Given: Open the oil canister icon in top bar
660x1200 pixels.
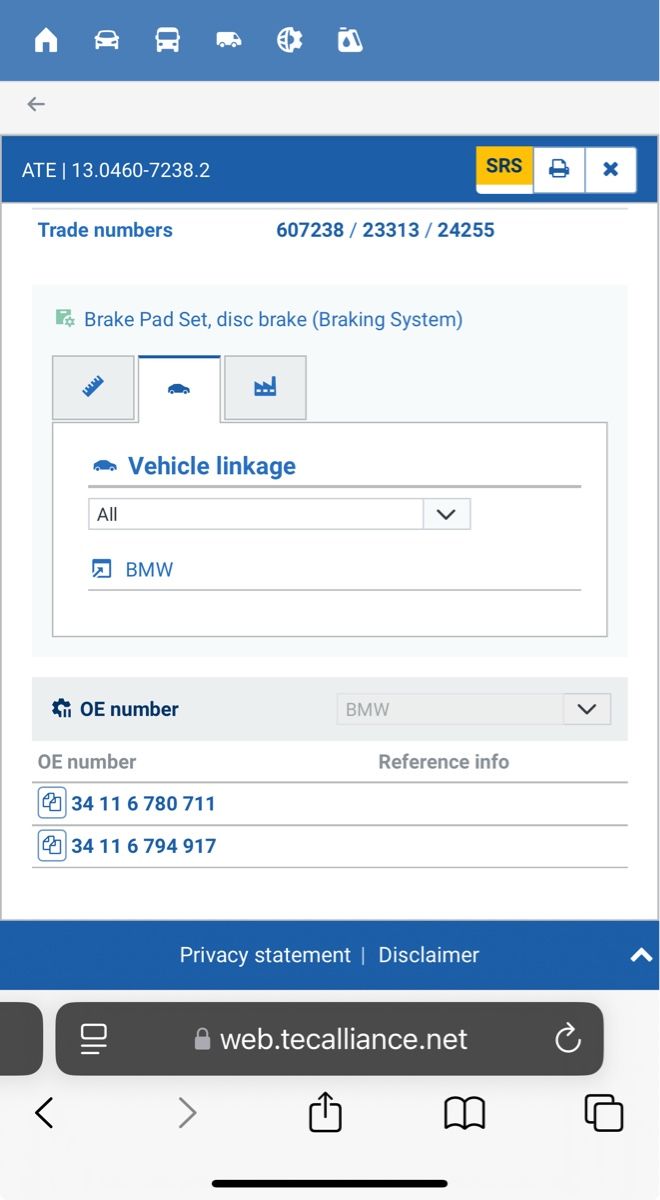Looking at the screenshot, I should 350,40.
